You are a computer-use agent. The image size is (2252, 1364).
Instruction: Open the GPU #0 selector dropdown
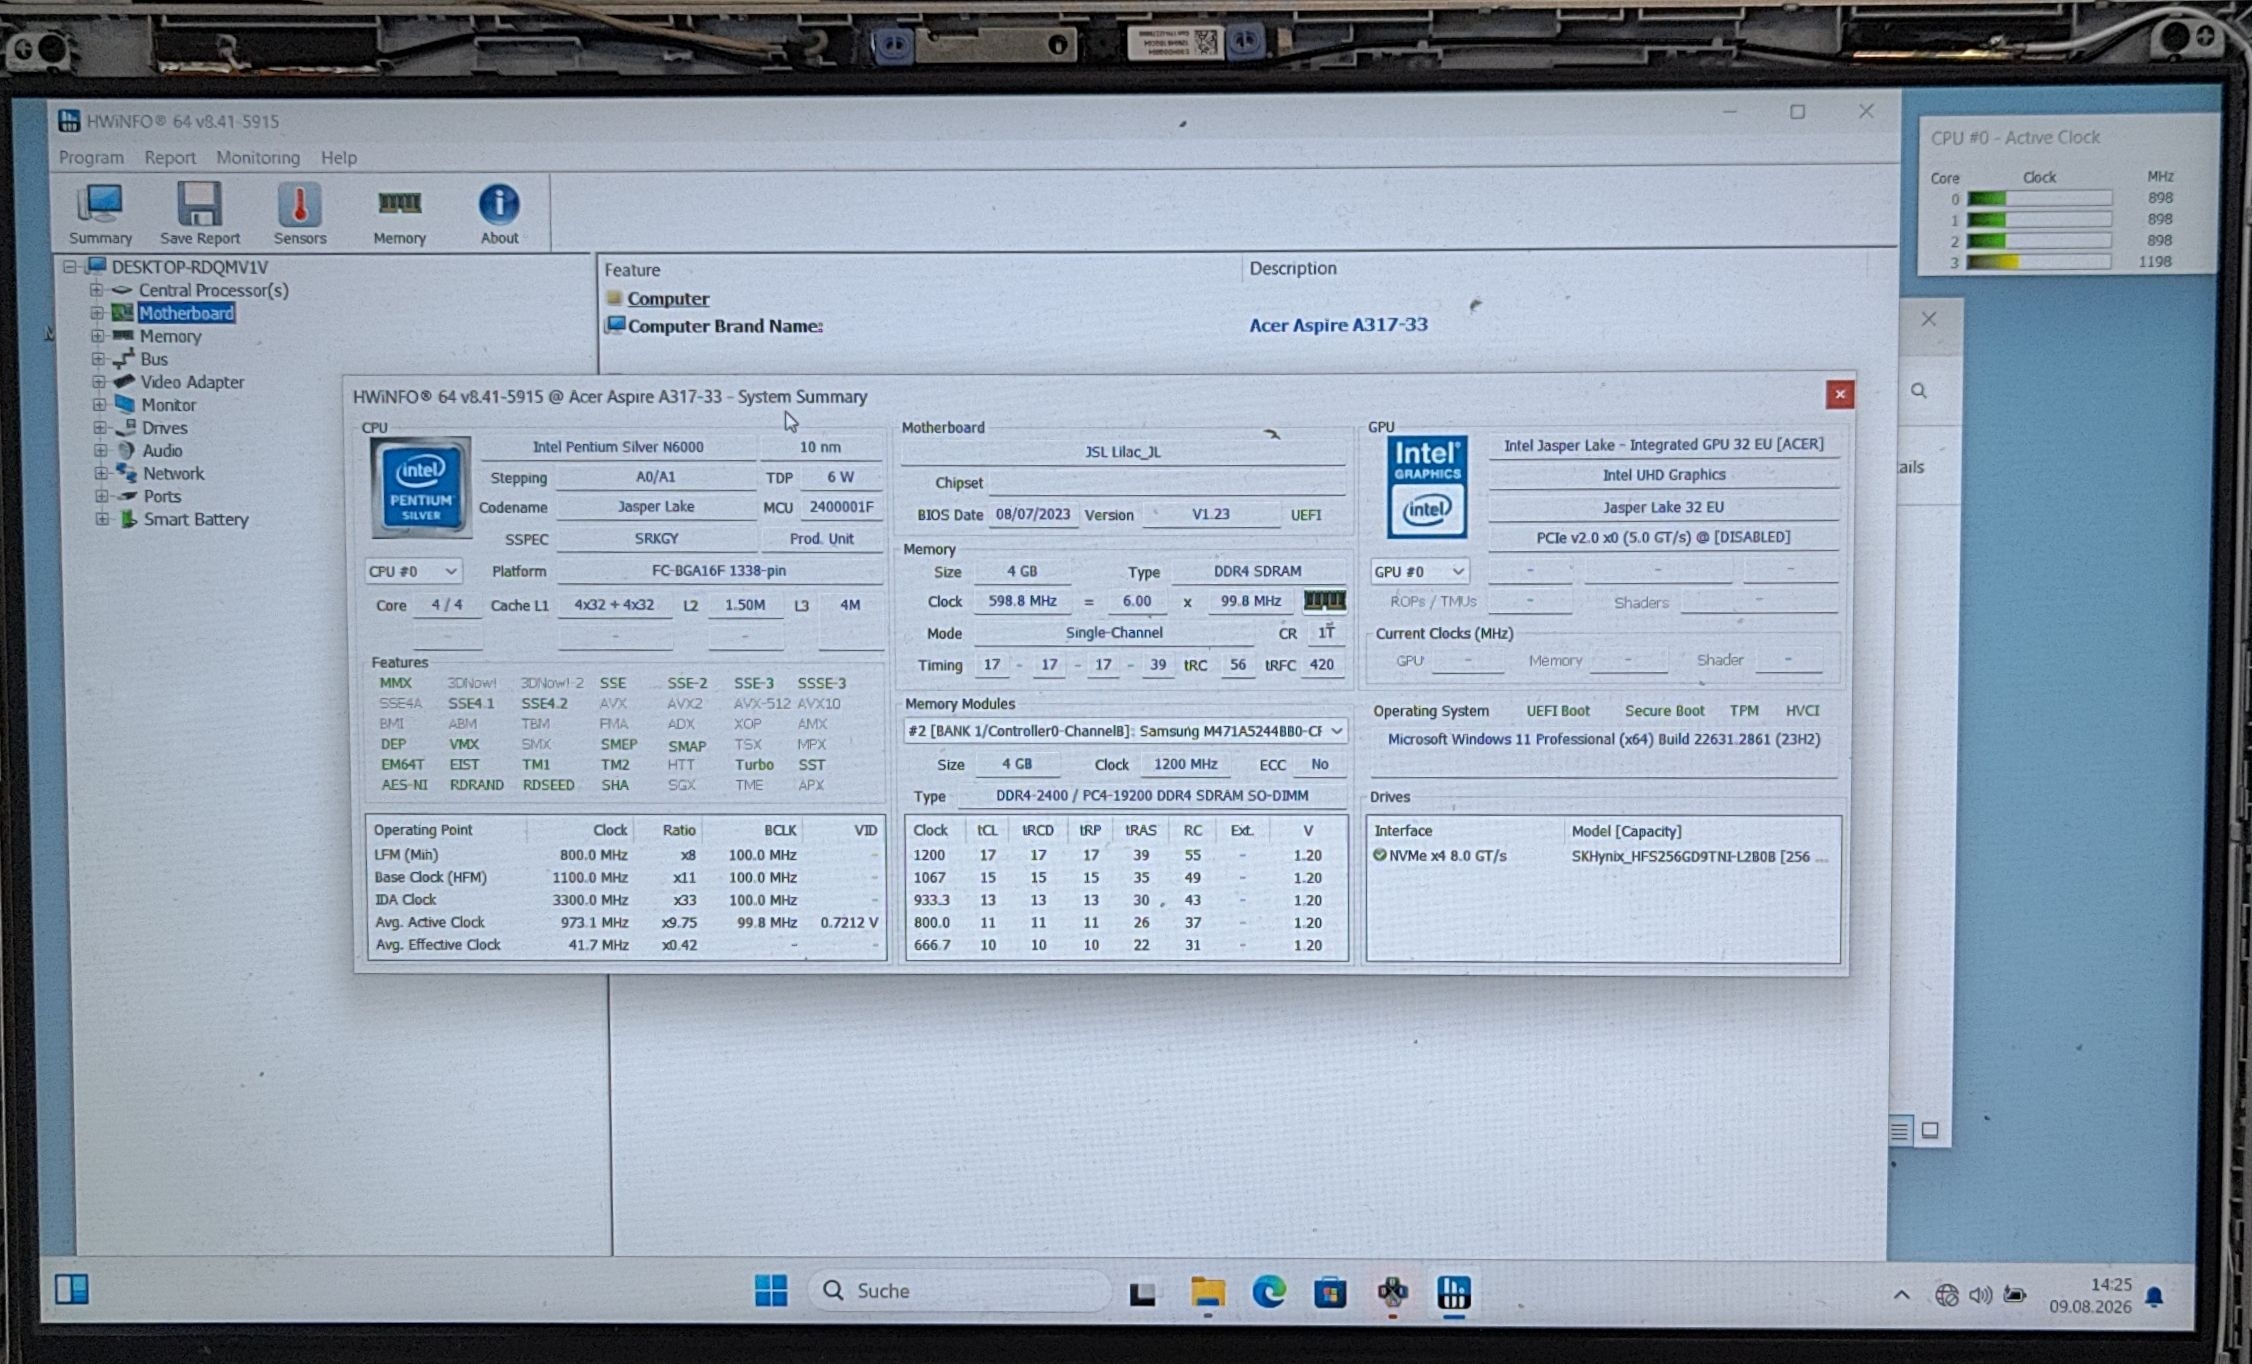[1419, 571]
